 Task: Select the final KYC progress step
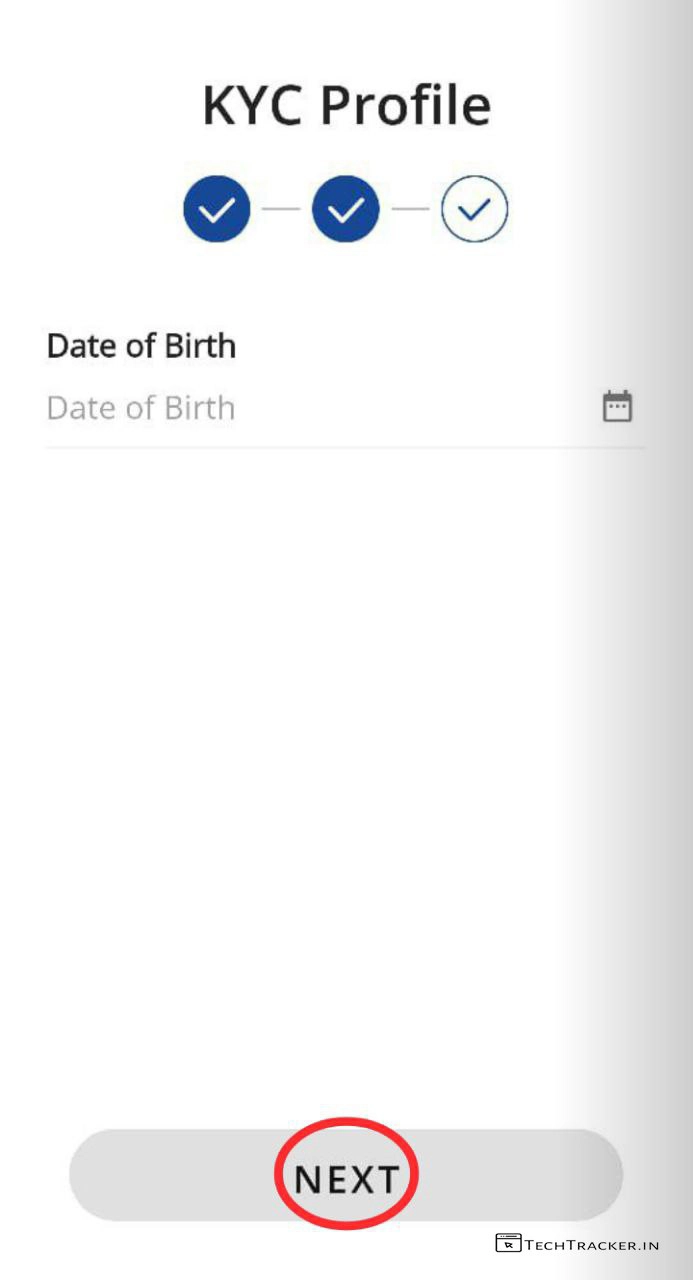(x=475, y=209)
